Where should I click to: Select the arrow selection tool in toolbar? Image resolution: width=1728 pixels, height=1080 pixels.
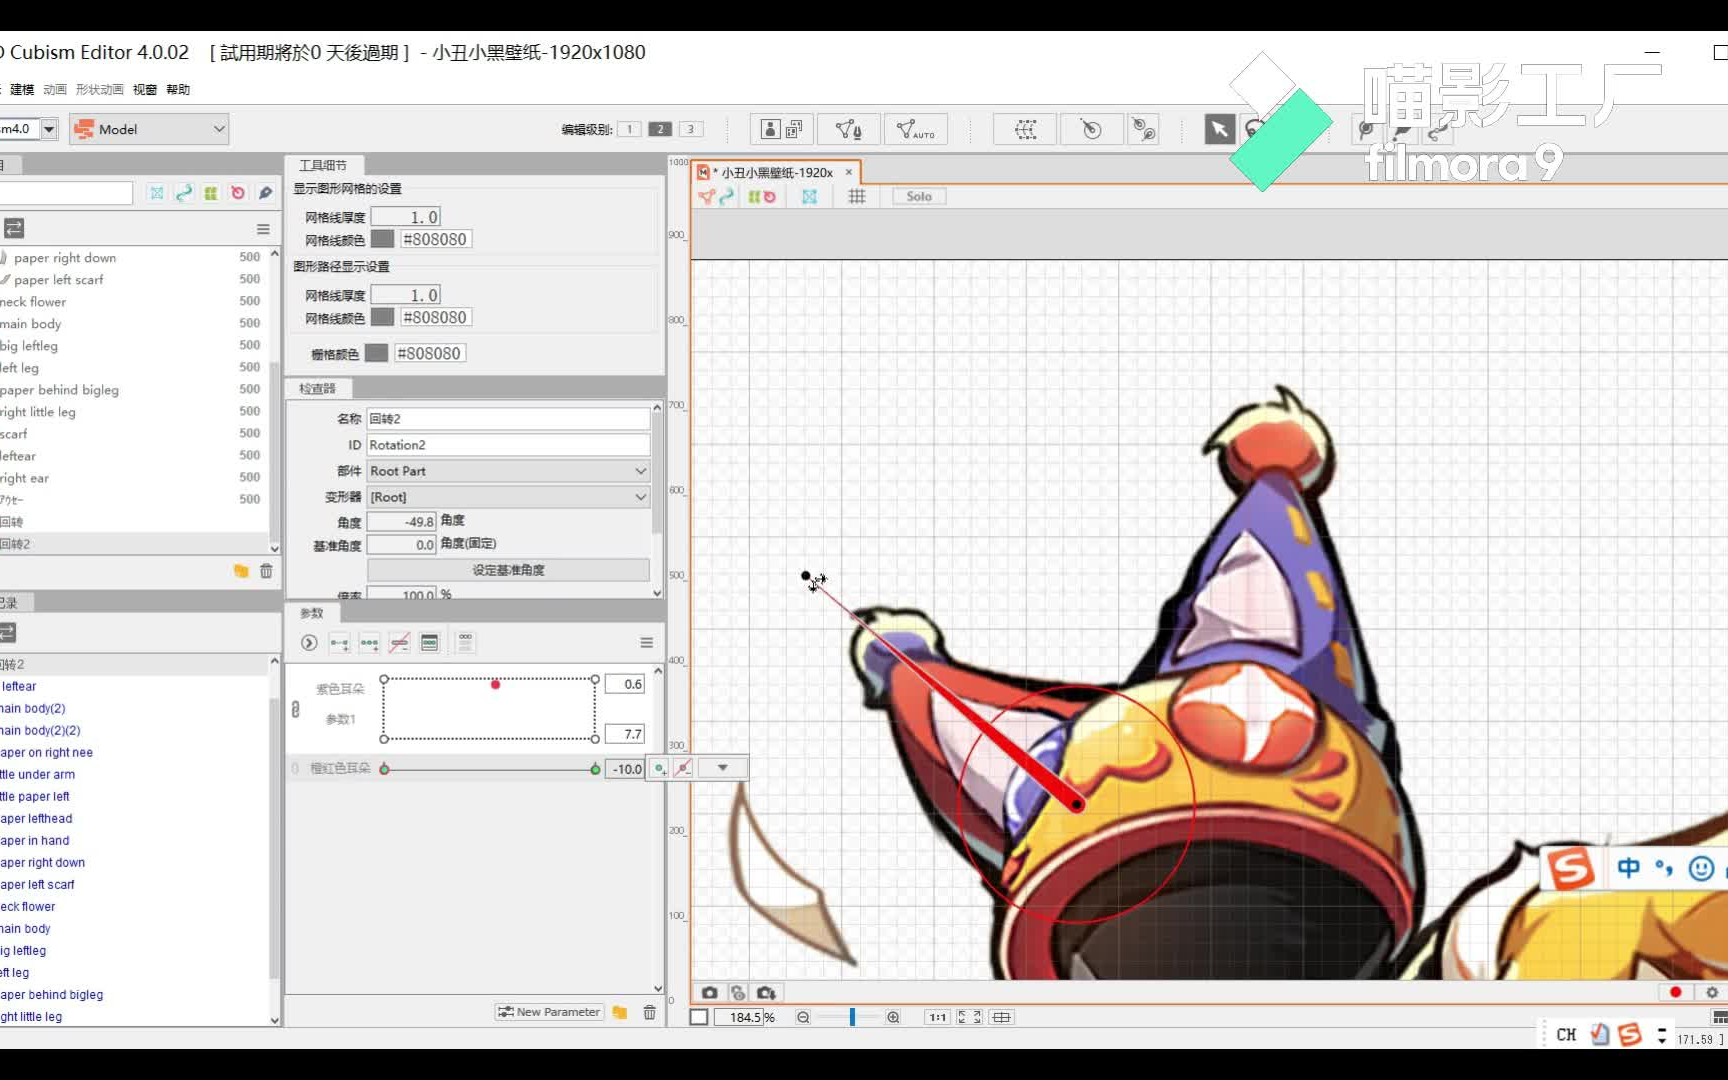[1219, 129]
